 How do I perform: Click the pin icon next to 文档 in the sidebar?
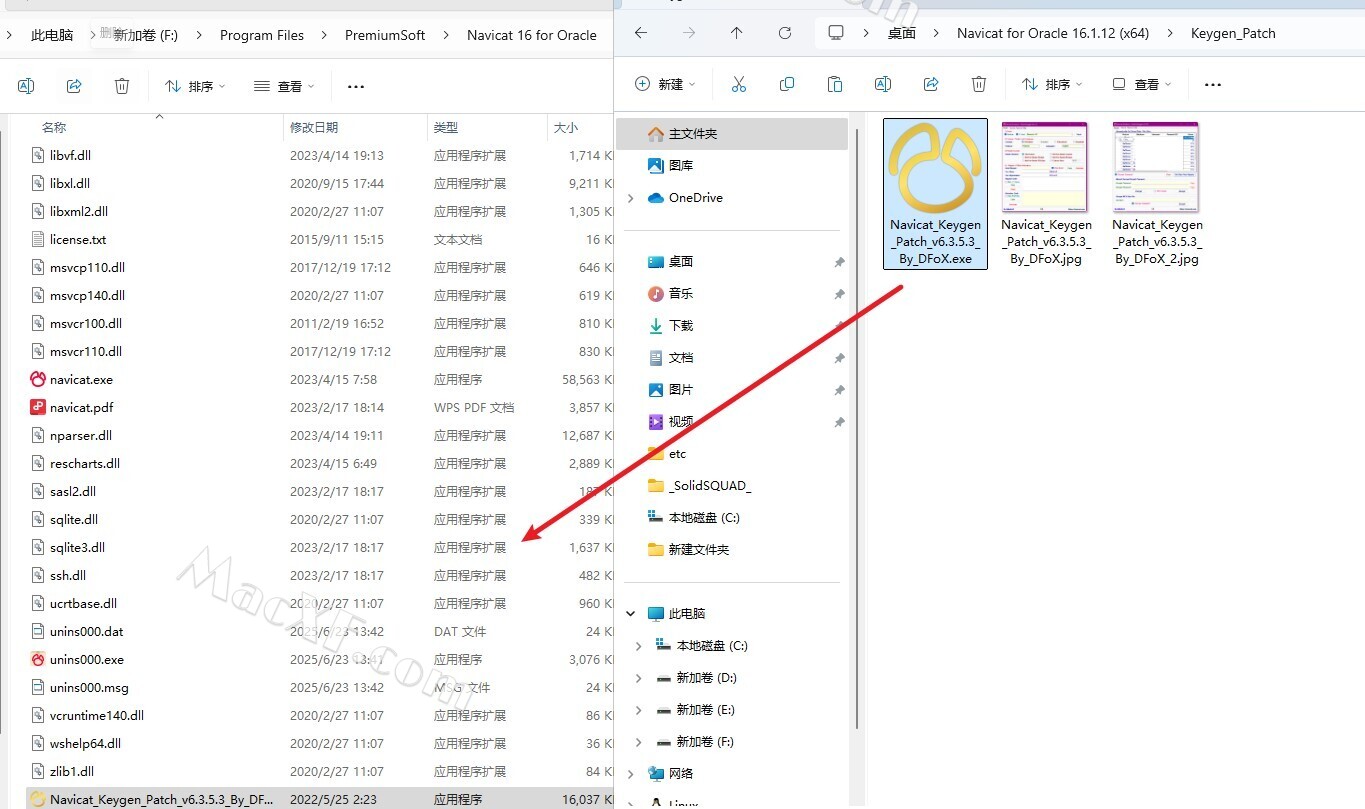(x=839, y=358)
